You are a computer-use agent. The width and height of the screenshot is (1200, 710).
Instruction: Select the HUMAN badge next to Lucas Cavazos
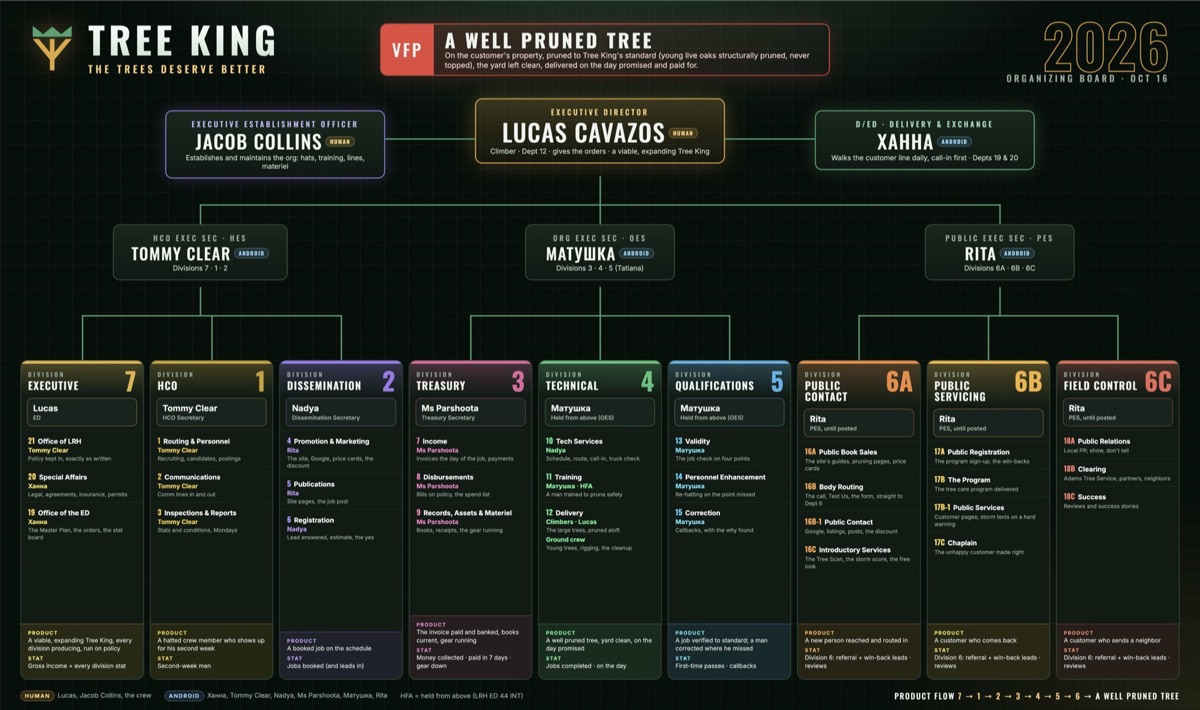click(684, 133)
